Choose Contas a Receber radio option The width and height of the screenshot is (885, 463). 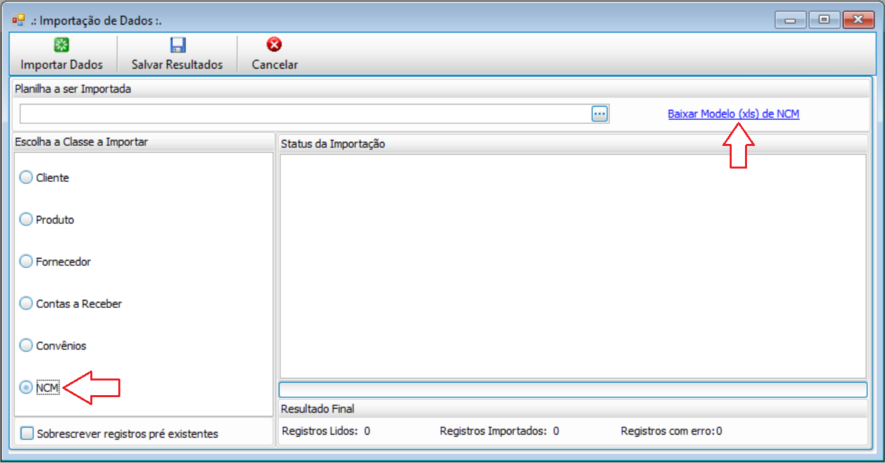pos(26,303)
